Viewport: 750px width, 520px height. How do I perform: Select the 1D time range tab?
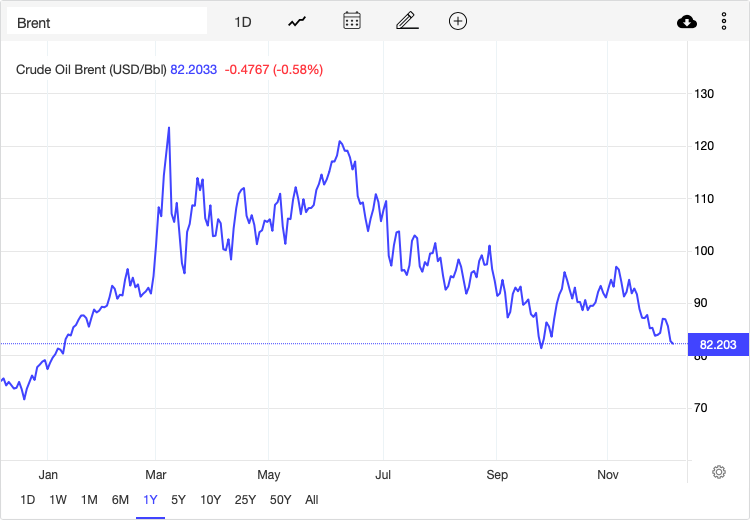28,500
